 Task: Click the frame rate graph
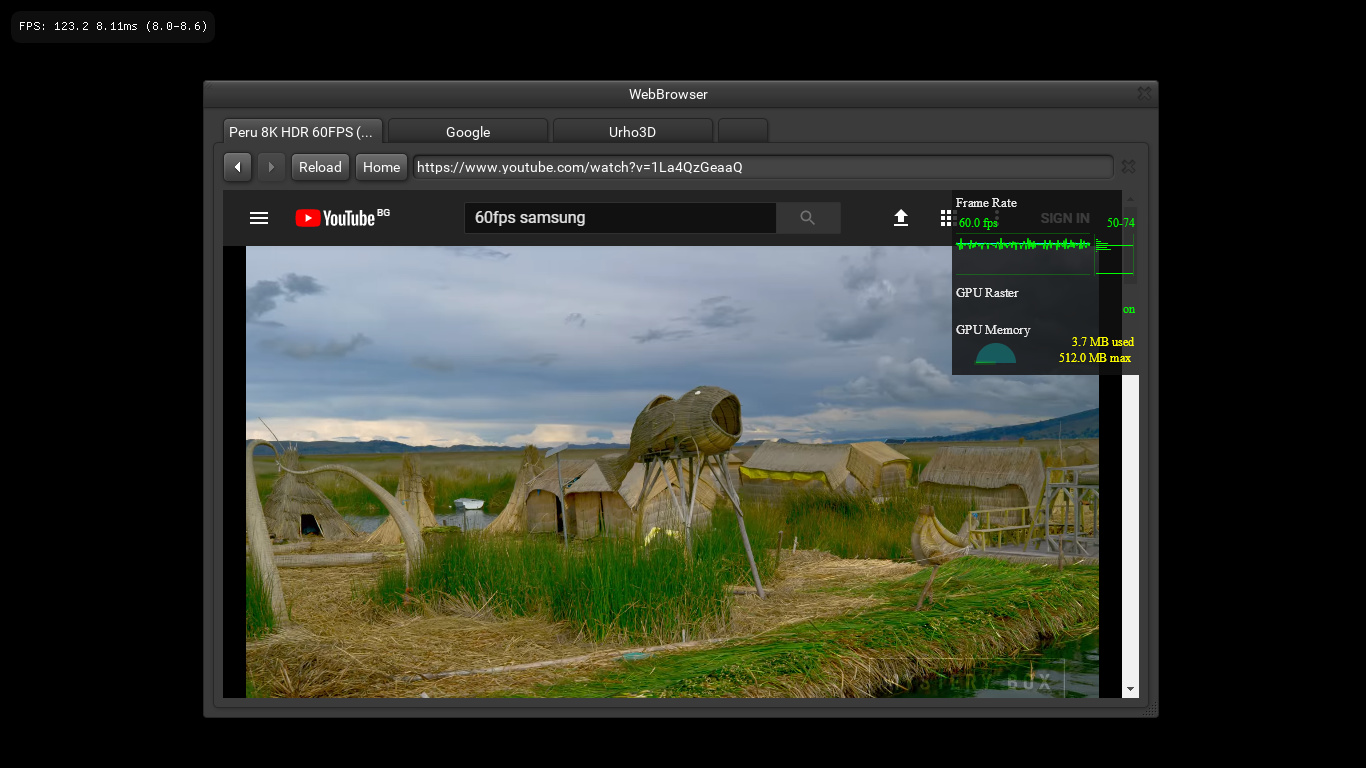(x=1023, y=254)
